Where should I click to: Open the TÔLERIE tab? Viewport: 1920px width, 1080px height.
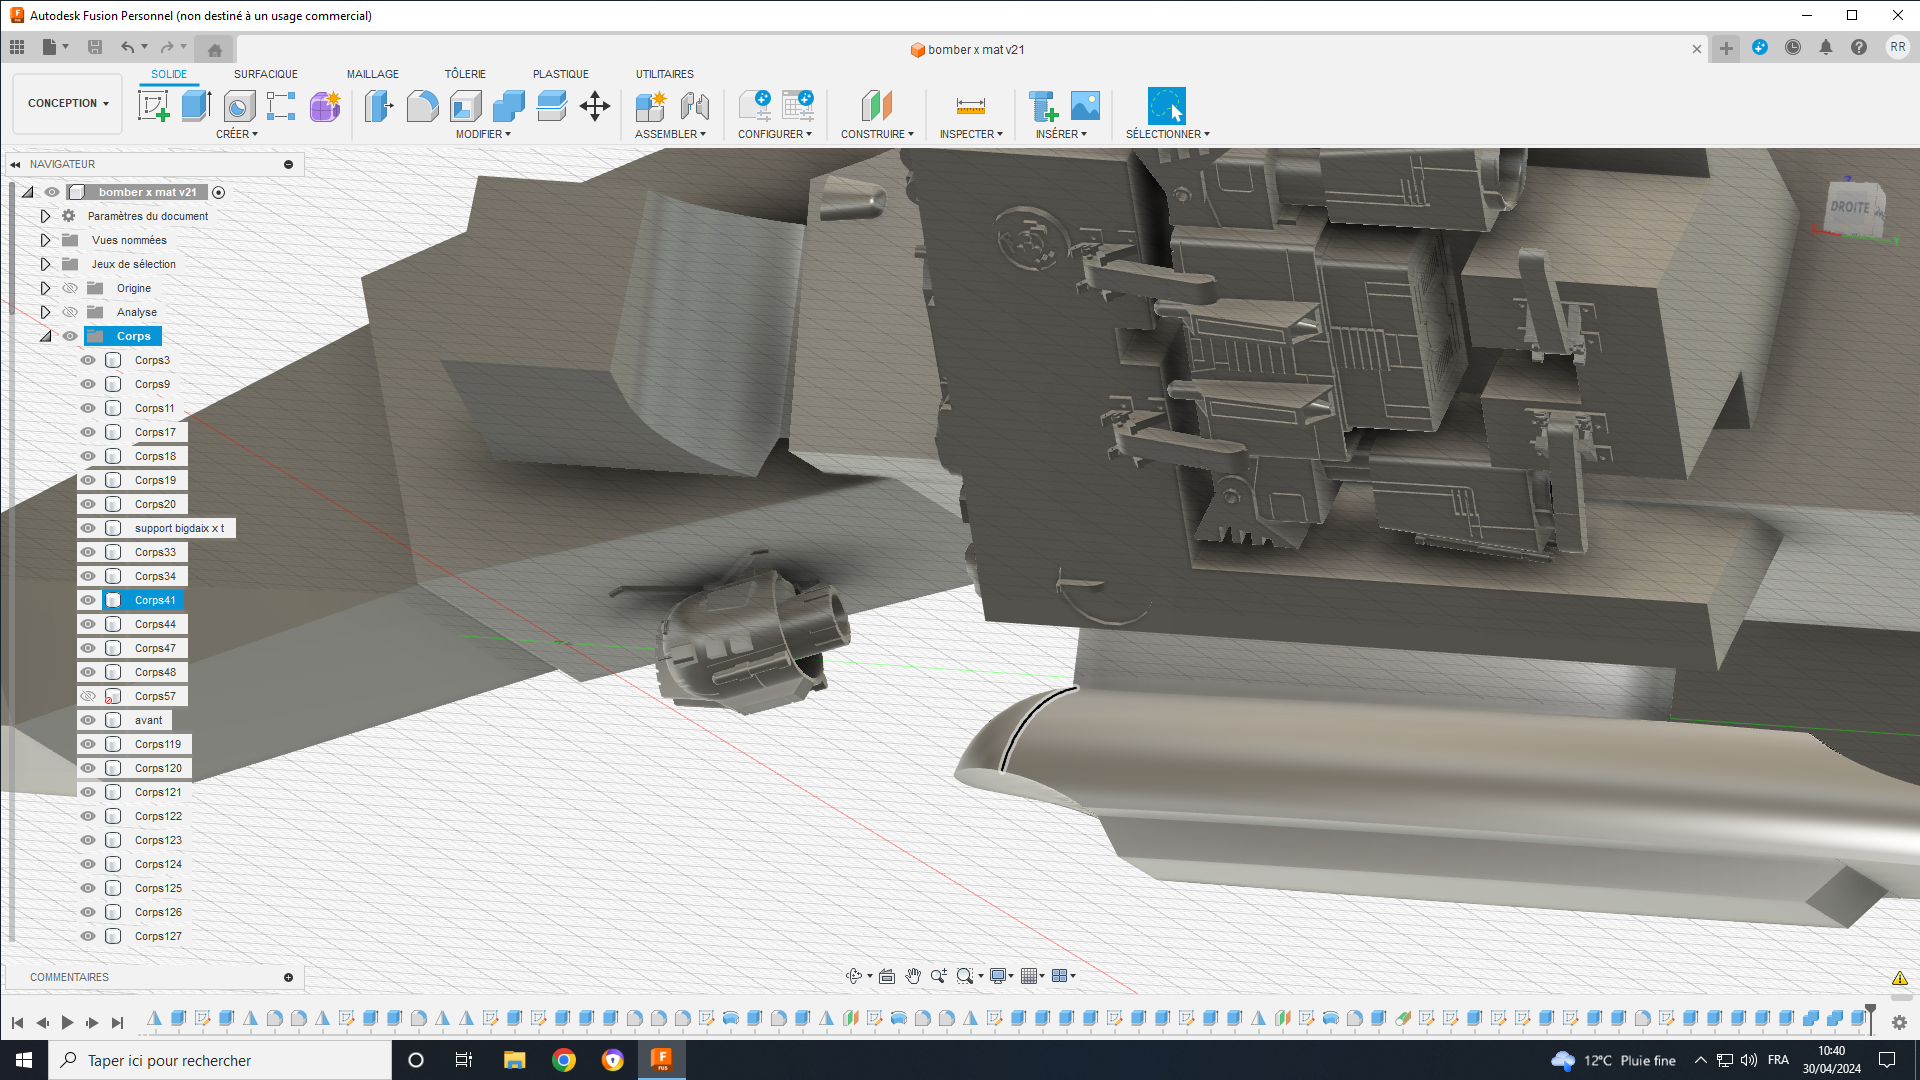[465, 74]
